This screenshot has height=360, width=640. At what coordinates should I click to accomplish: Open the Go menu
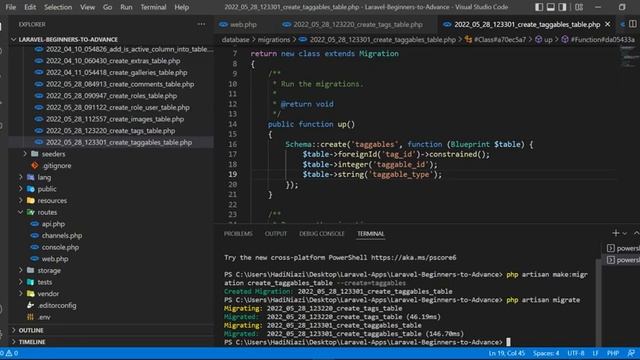pyautogui.click(x=107, y=7)
